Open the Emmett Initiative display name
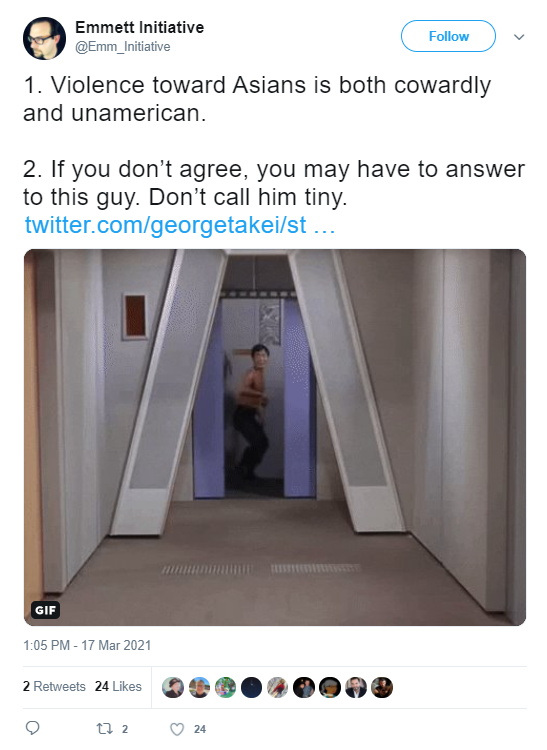 point(139,27)
